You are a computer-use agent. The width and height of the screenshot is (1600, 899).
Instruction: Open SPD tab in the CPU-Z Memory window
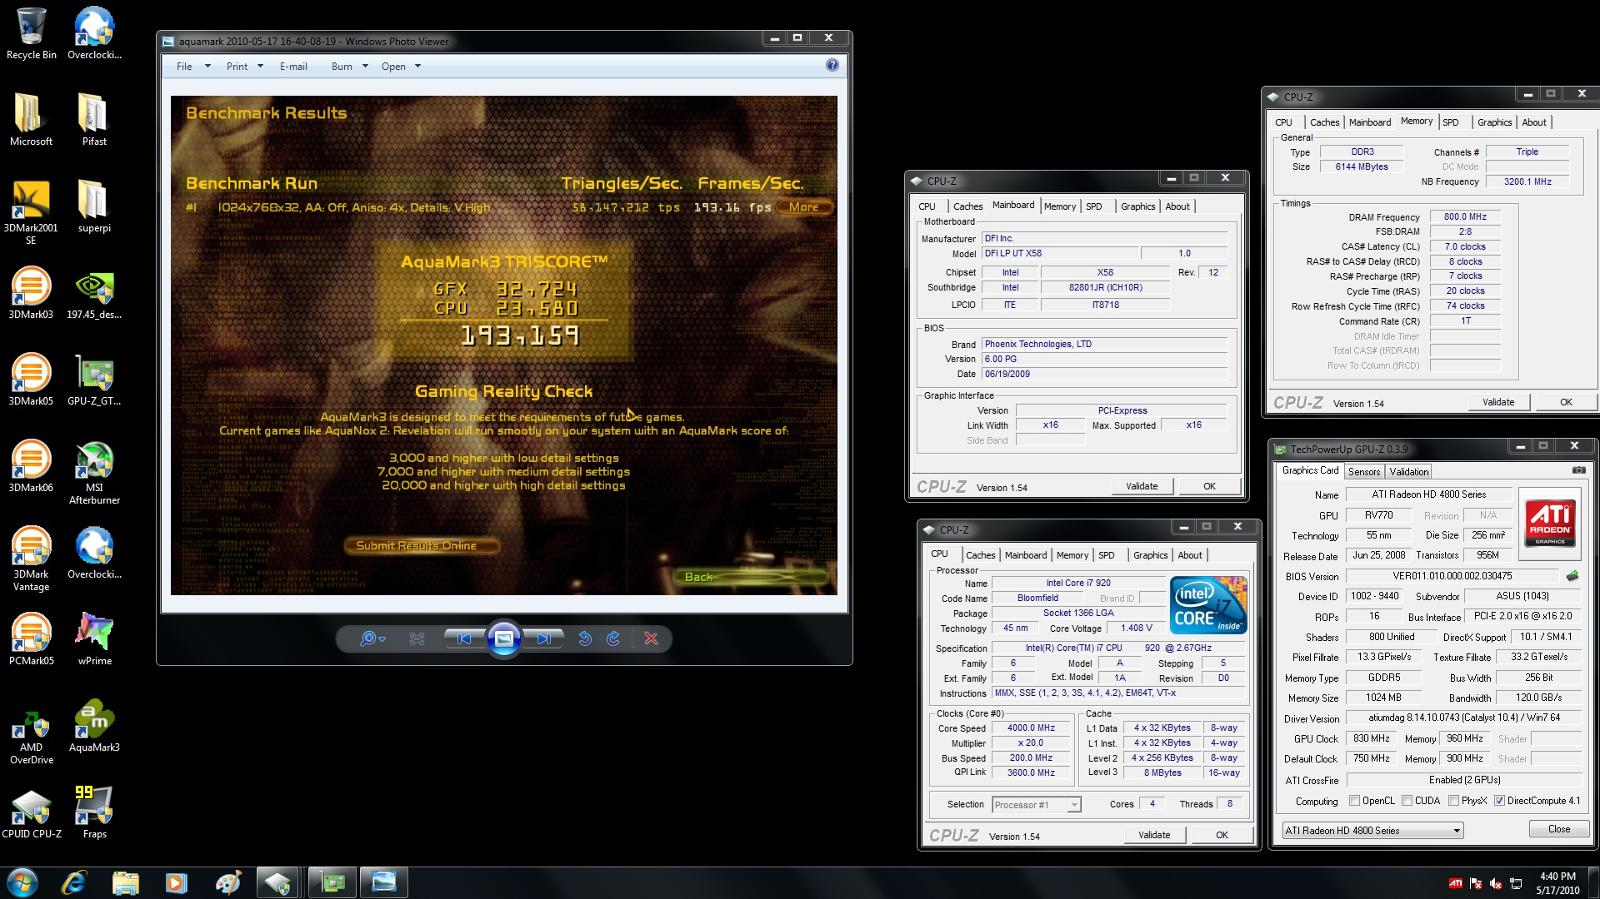click(1451, 122)
